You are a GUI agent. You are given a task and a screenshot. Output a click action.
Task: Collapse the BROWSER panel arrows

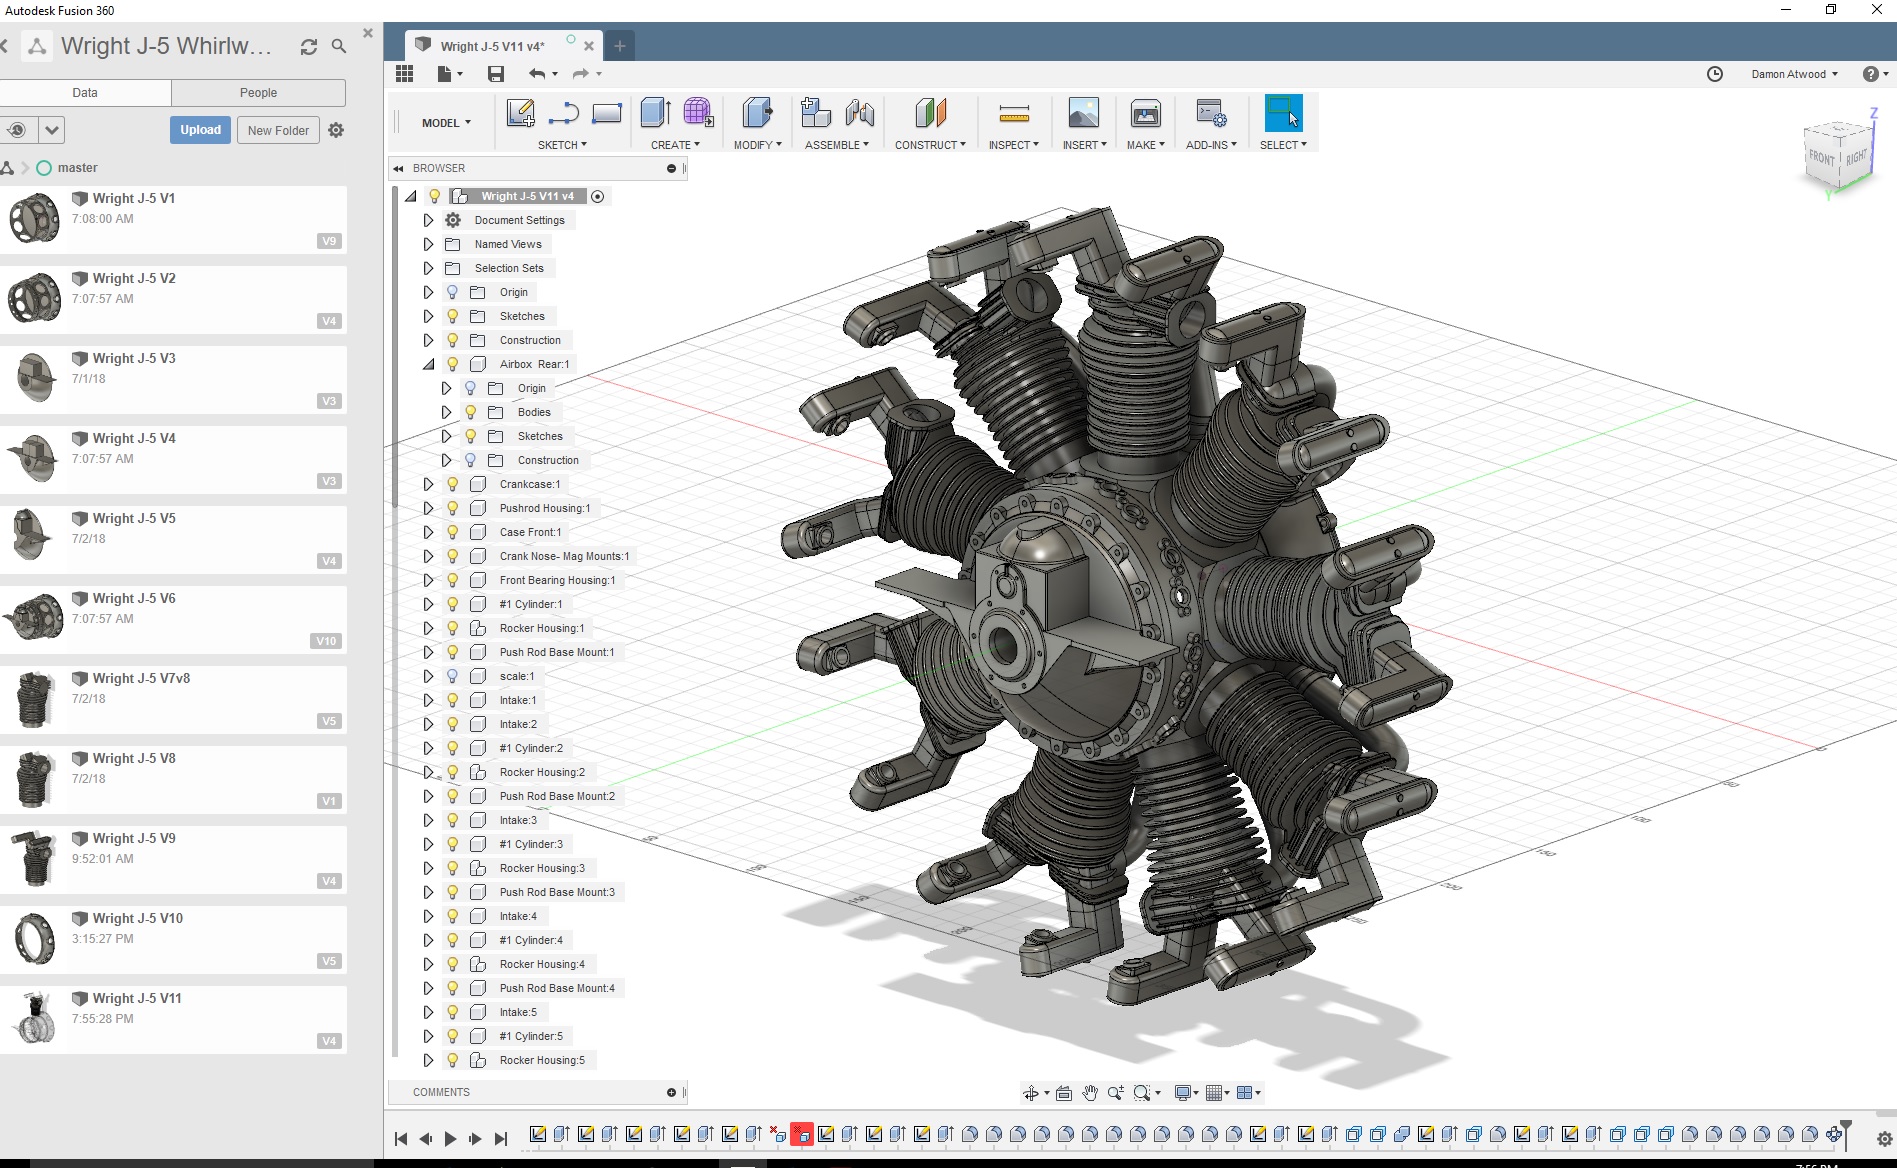coord(399,168)
